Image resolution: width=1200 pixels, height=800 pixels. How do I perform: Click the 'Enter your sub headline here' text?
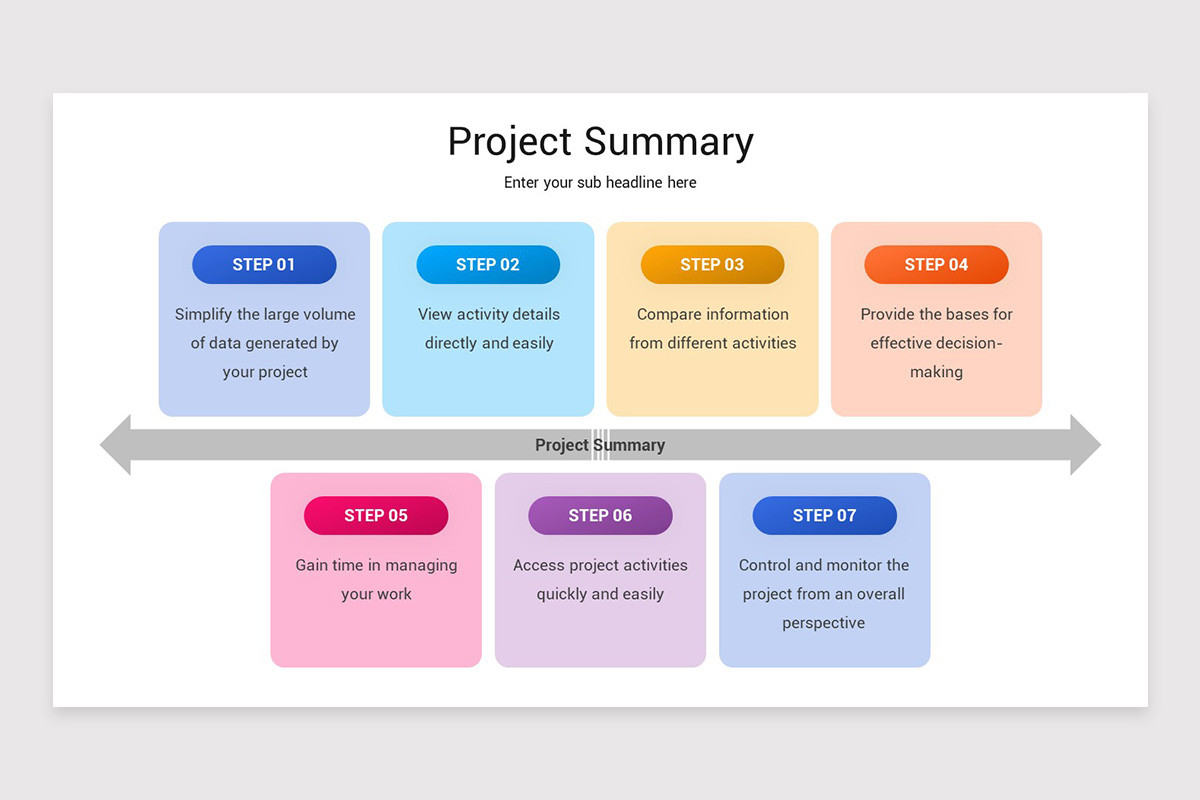(600, 183)
